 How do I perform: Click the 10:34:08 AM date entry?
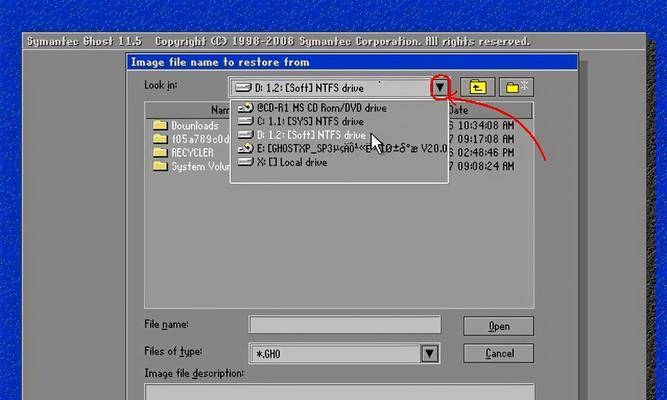pos(486,126)
